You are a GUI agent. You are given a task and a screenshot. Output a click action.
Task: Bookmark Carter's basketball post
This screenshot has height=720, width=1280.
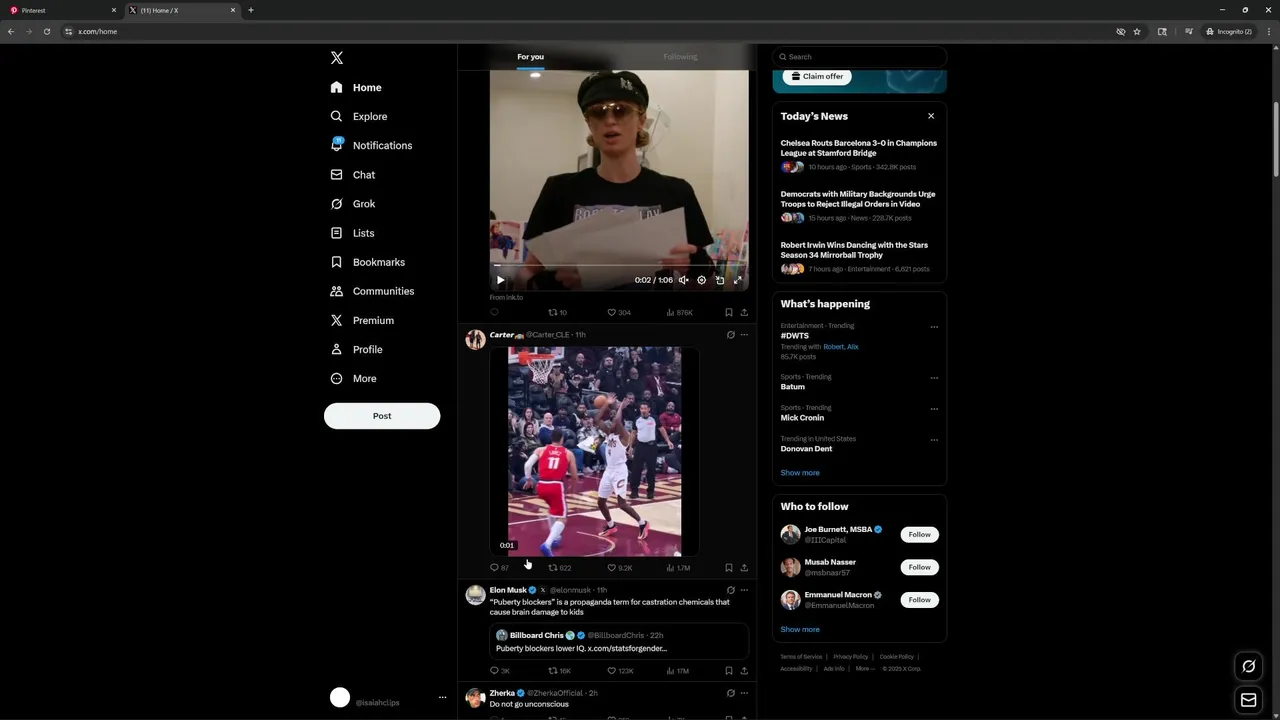click(728, 567)
